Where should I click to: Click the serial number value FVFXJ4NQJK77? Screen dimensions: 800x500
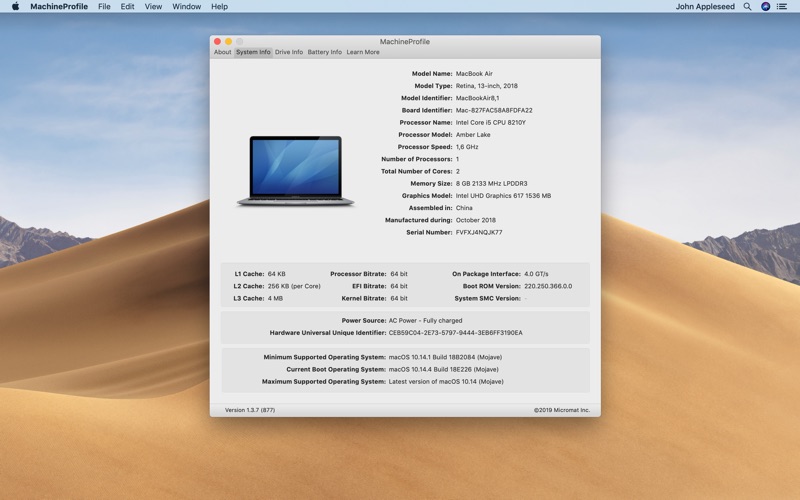point(479,233)
